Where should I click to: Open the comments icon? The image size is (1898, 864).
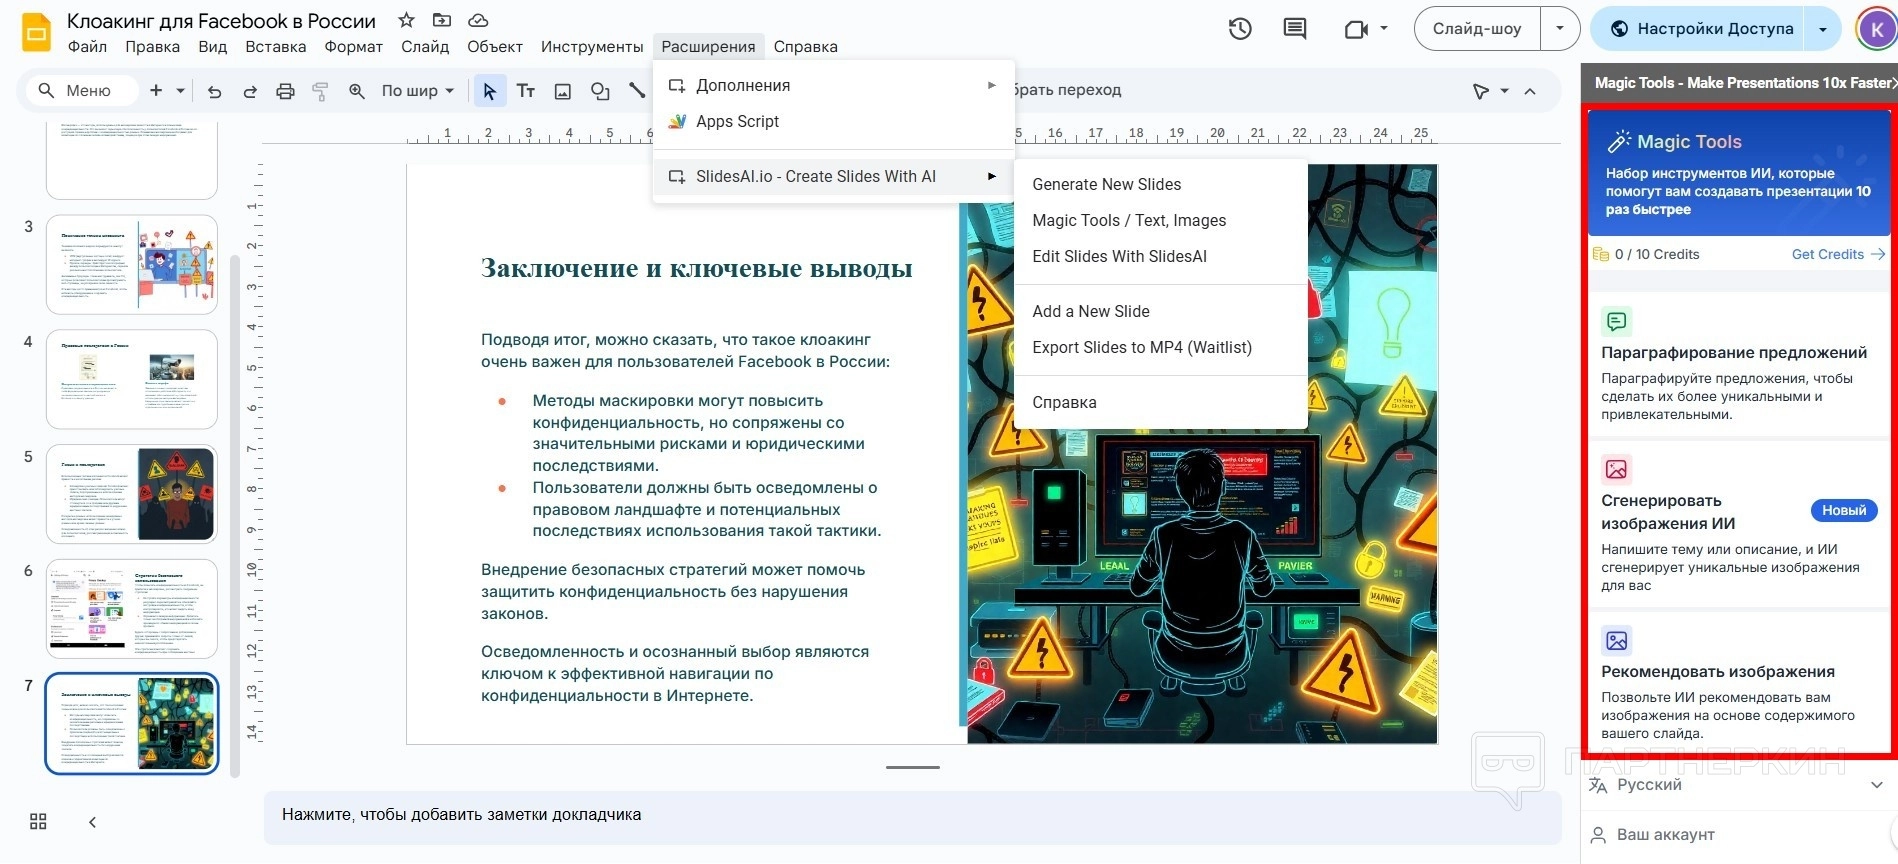(1295, 29)
